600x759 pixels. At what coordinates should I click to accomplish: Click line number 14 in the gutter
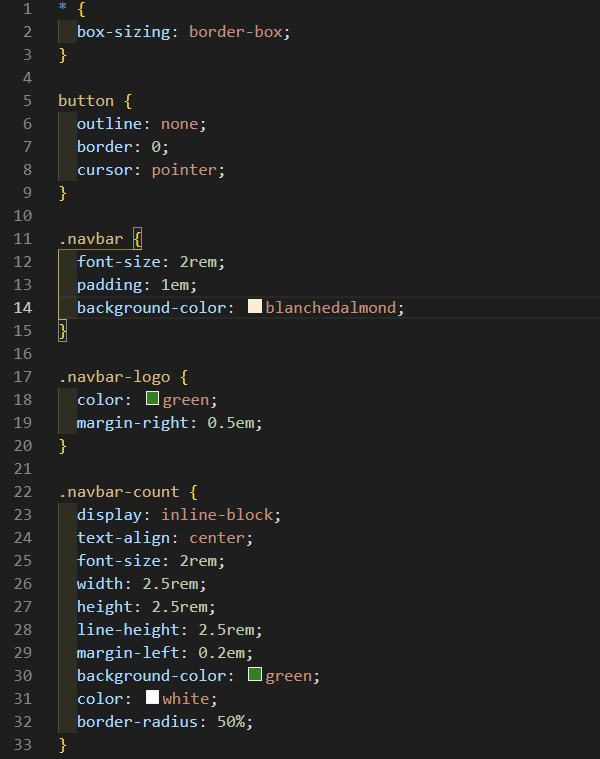[x=23, y=308]
